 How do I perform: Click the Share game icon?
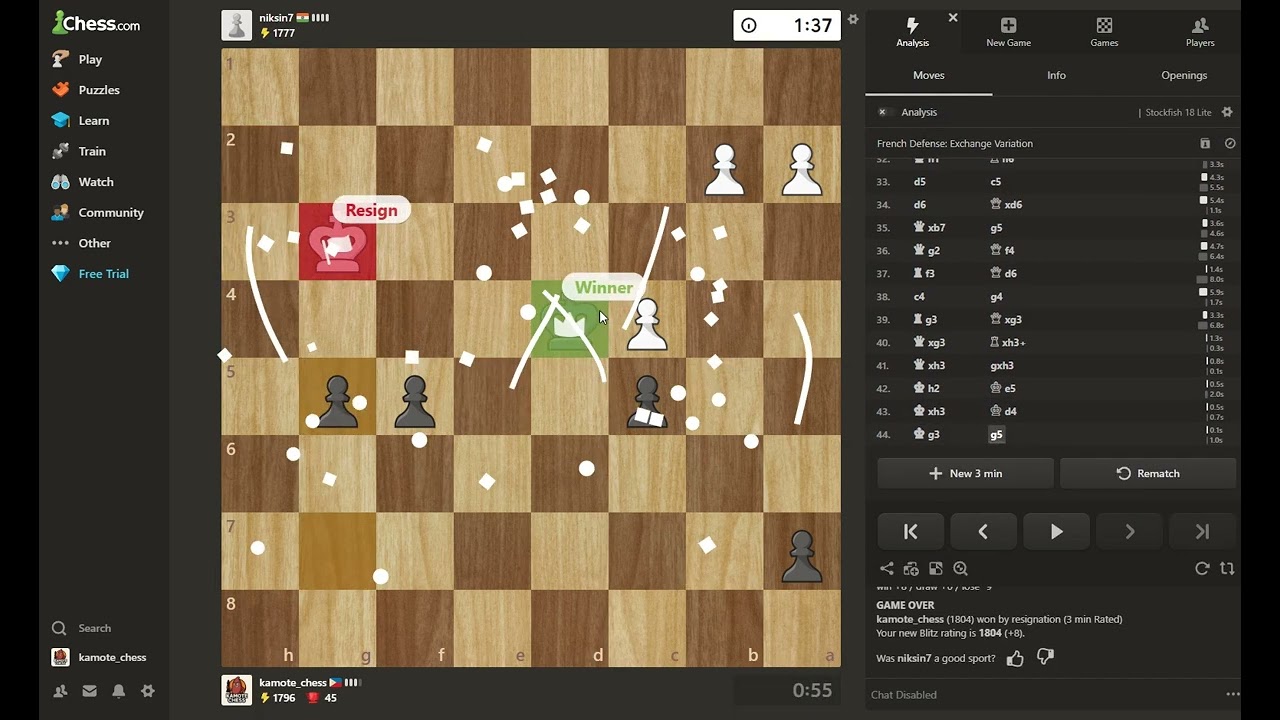[886, 569]
